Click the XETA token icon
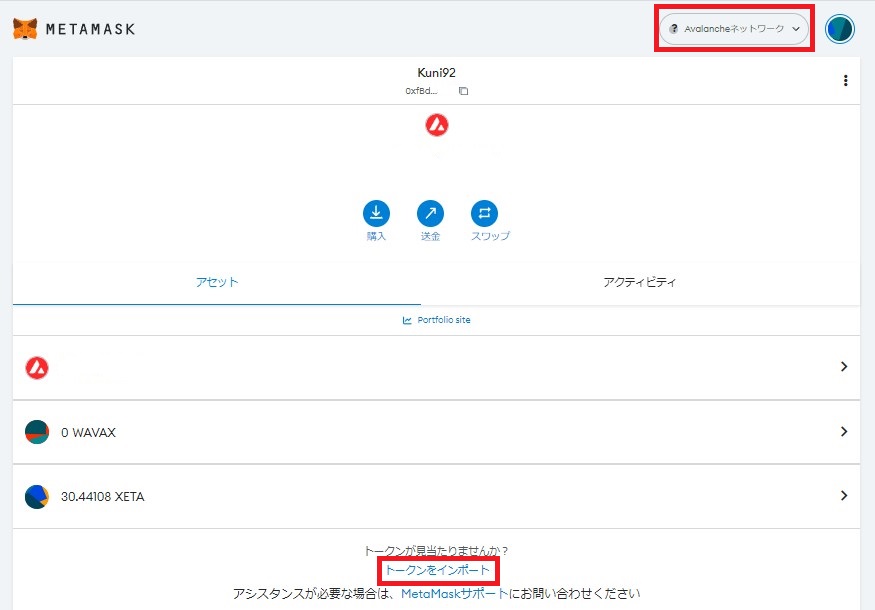Viewport: 875px width, 610px height. (37, 497)
